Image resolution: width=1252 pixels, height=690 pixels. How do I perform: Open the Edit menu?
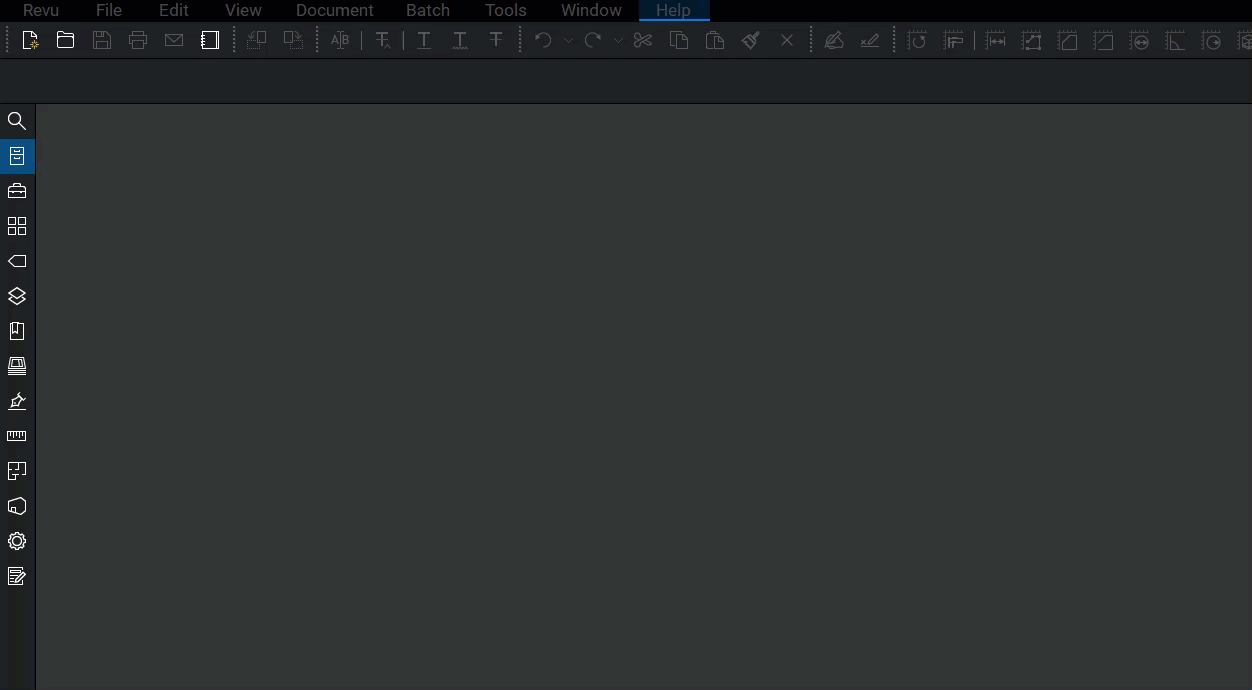point(174,10)
